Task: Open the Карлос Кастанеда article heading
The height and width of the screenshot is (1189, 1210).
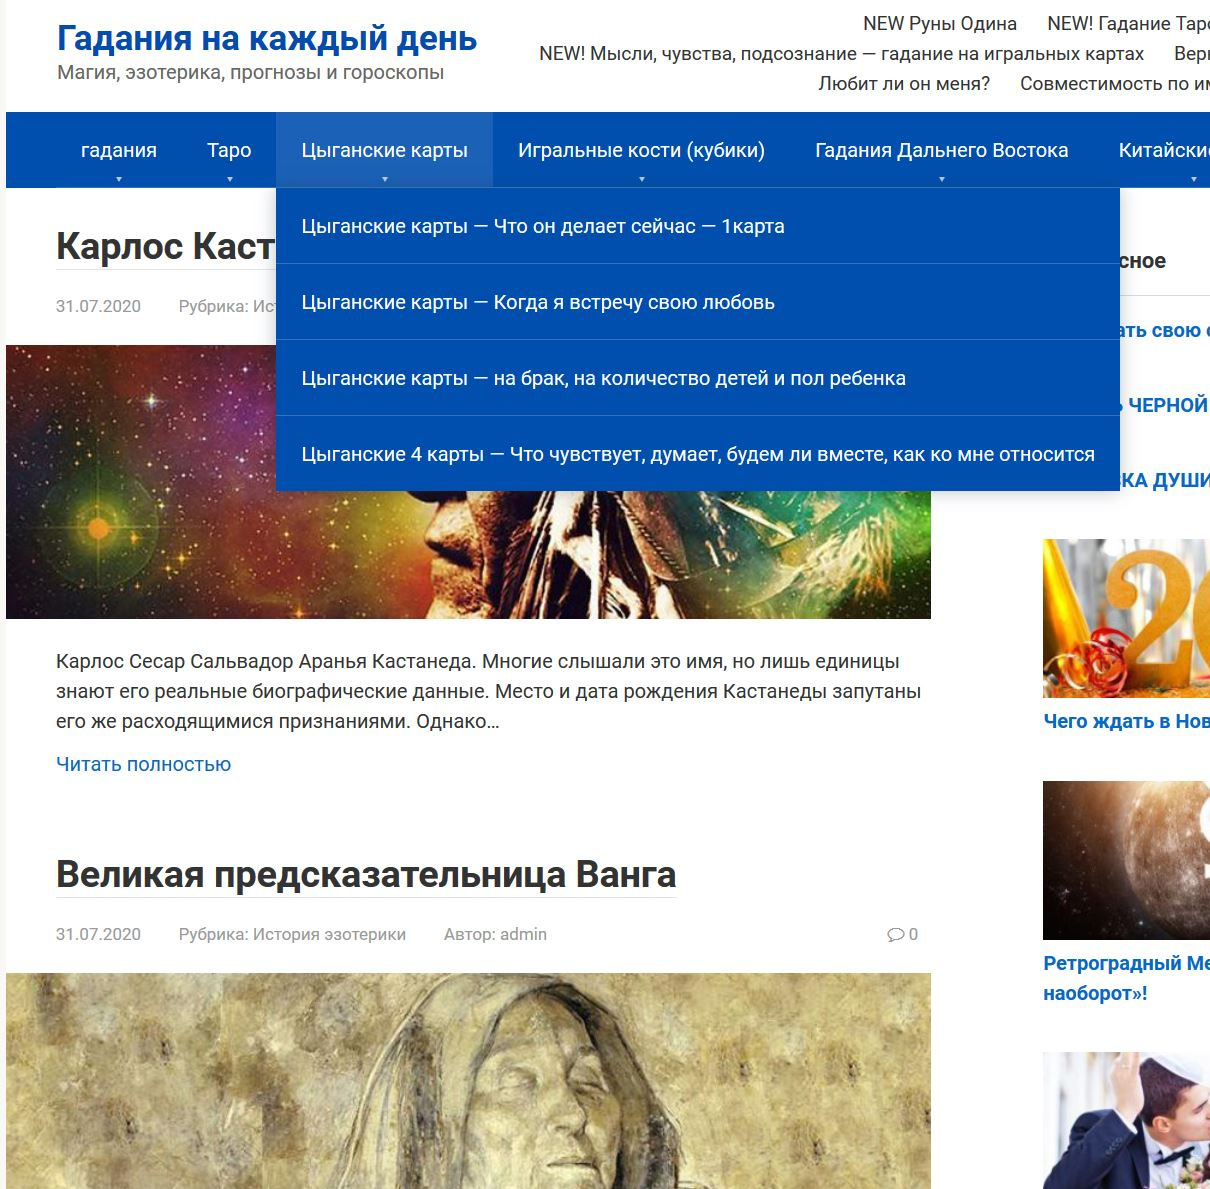Action: pos(165,246)
